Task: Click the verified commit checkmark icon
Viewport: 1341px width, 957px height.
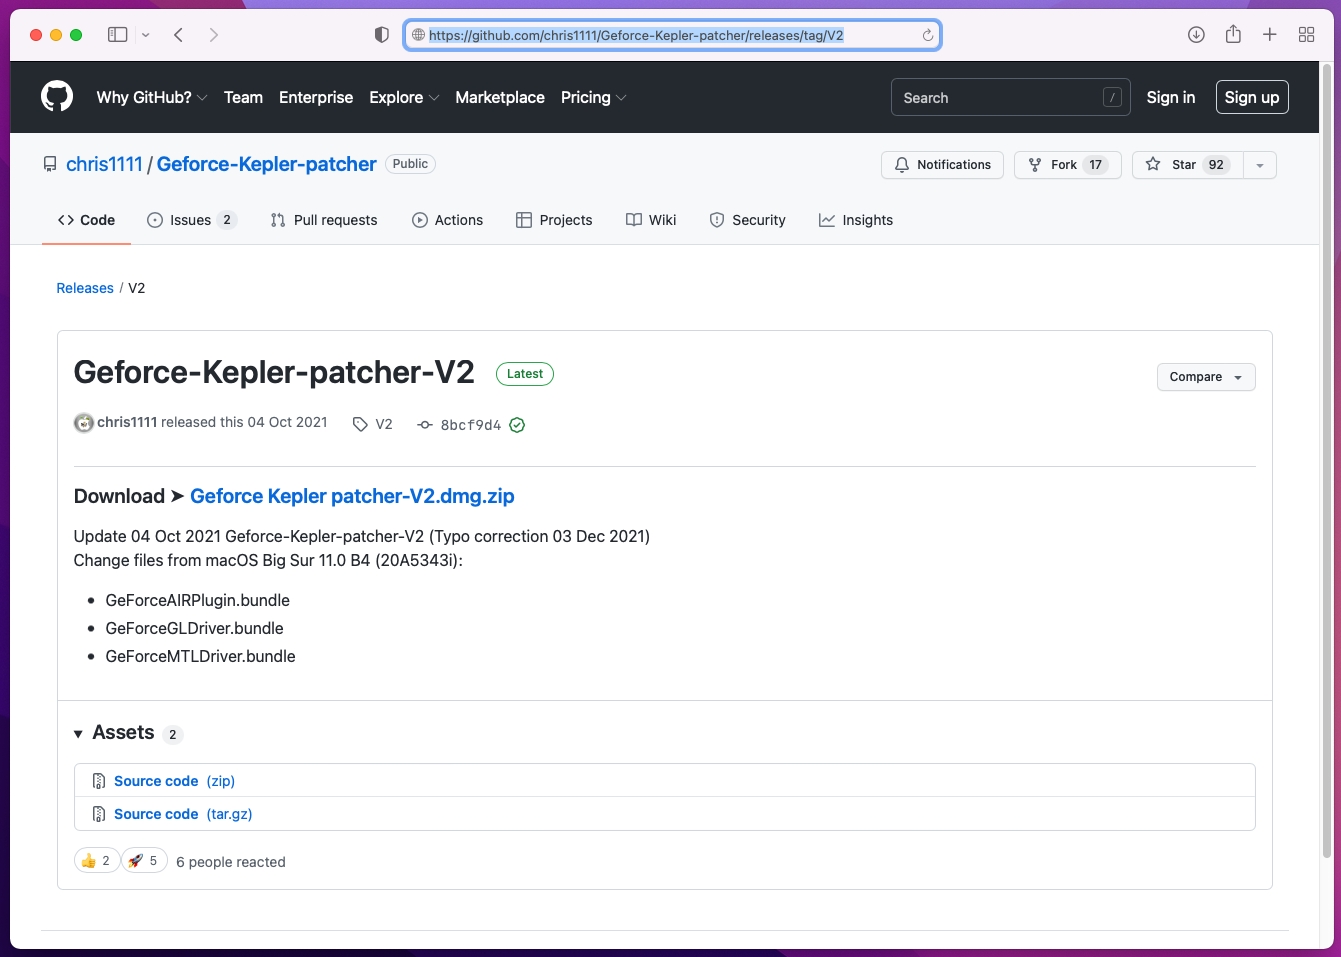Action: (517, 425)
